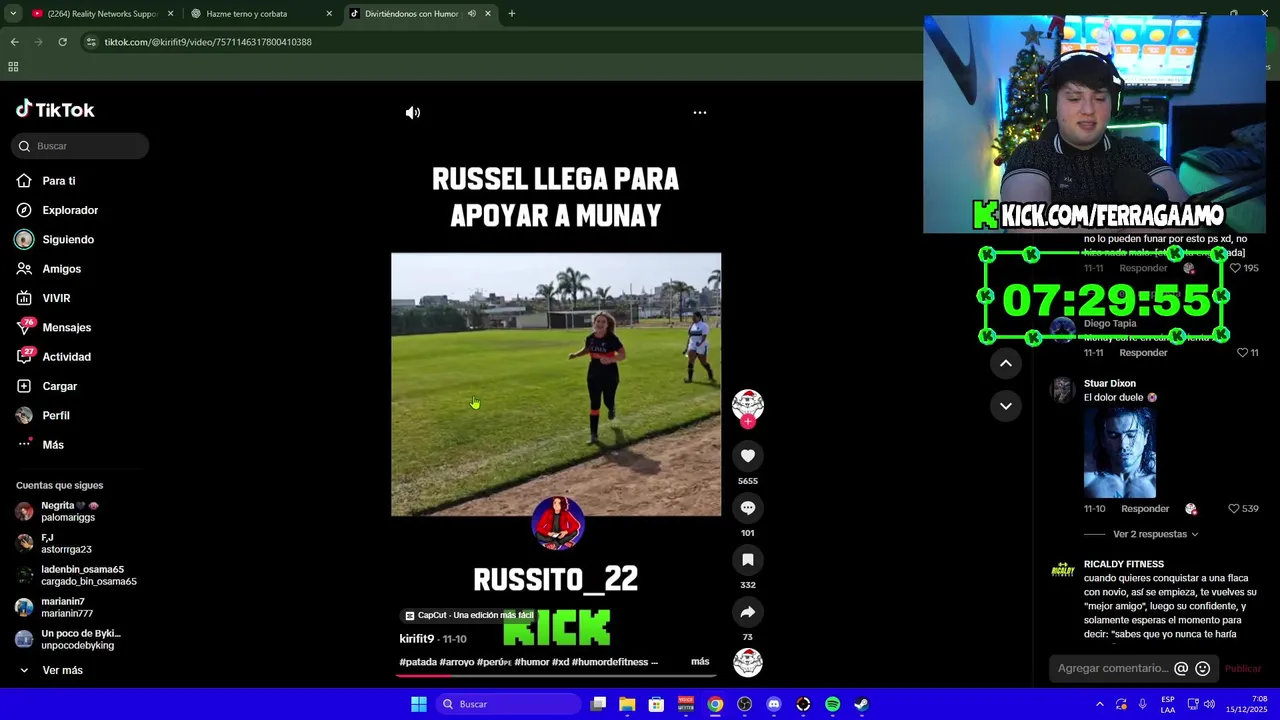Open the Windows Start menu
The height and width of the screenshot is (720, 1280).
(418, 704)
